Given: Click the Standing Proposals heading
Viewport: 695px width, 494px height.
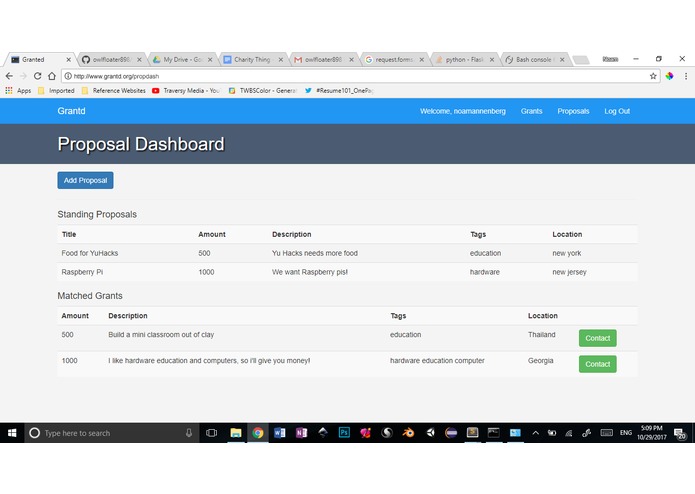Looking at the screenshot, I should [x=97, y=214].
